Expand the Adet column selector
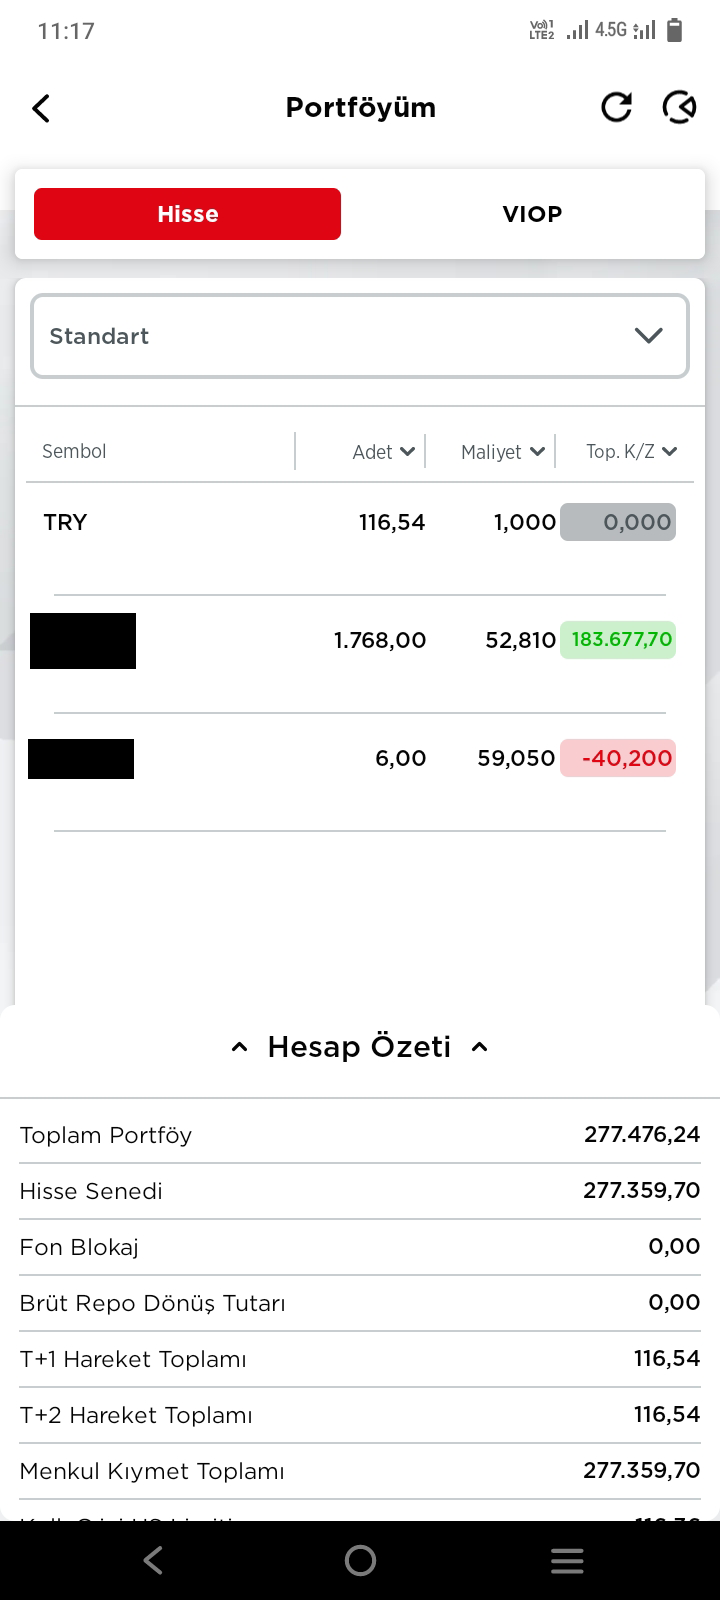This screenshot has height=1600, width=720. (x=384, y=452)
